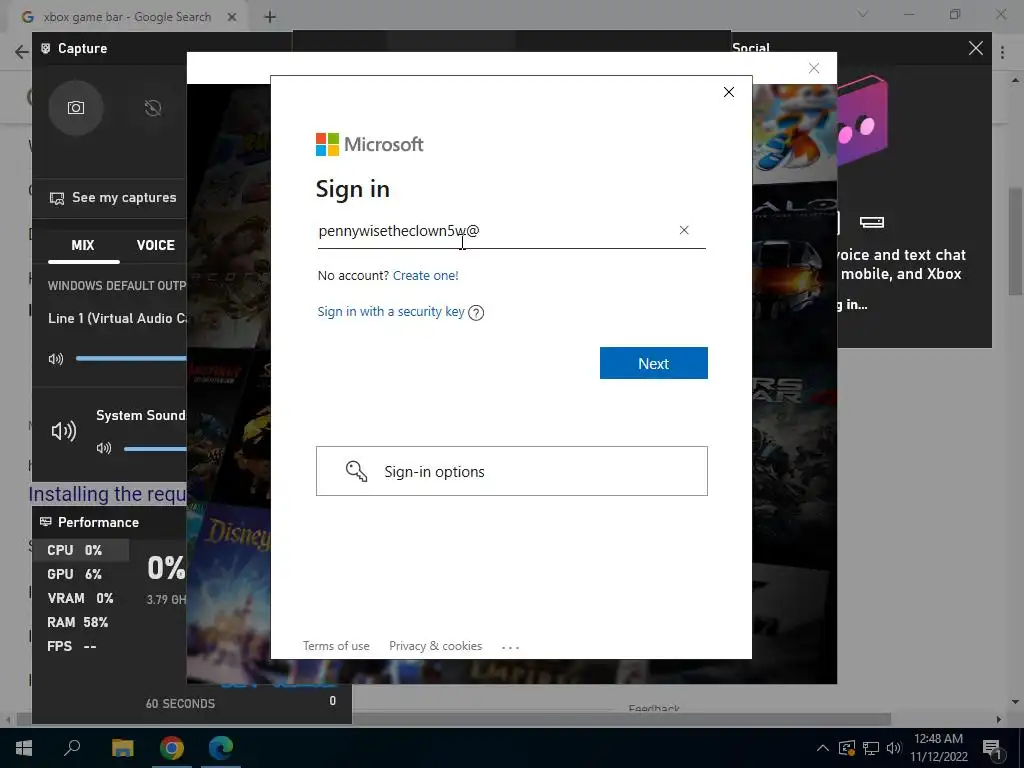This screenshot has height=768, width=1024.
Task: Open the security key help icon
Action: (x=476, y=313)
